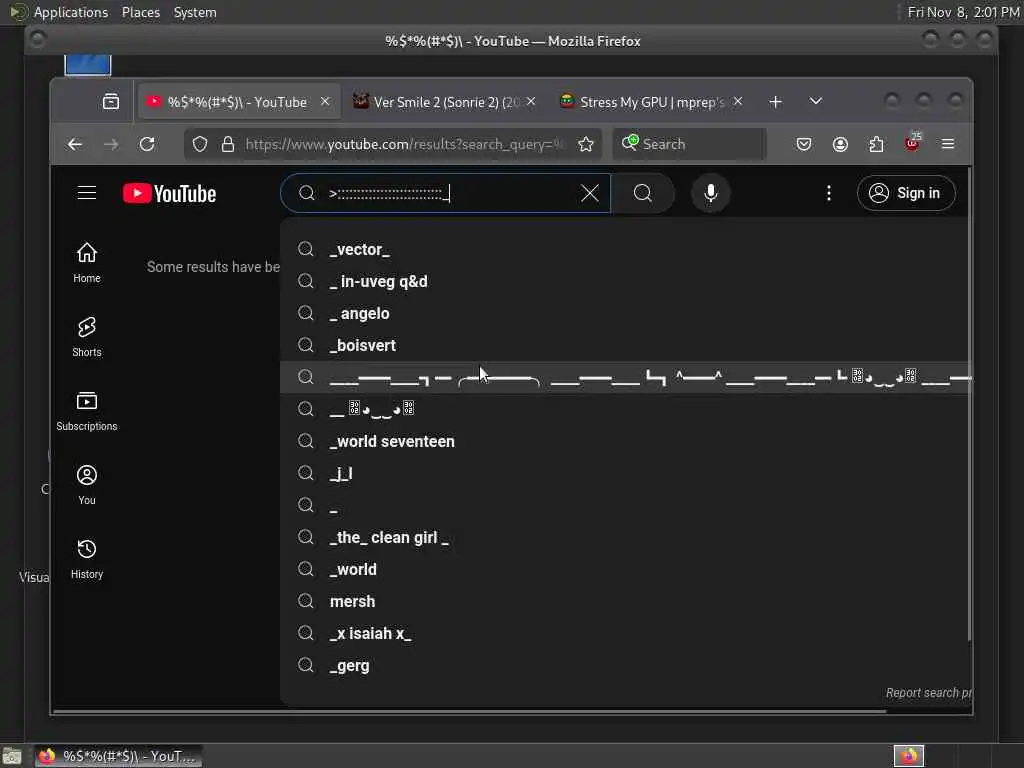Choose suggestion _ angelo
Image resolution: width=1024 pixels, height=768 pixels.
(x=626, y=313)
